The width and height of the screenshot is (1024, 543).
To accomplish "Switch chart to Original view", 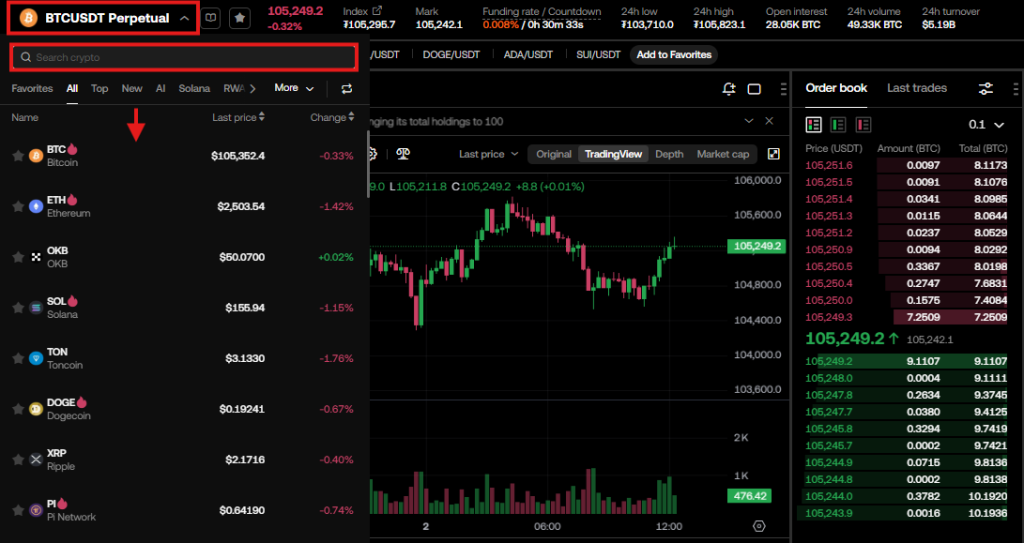I will [554, 154].
